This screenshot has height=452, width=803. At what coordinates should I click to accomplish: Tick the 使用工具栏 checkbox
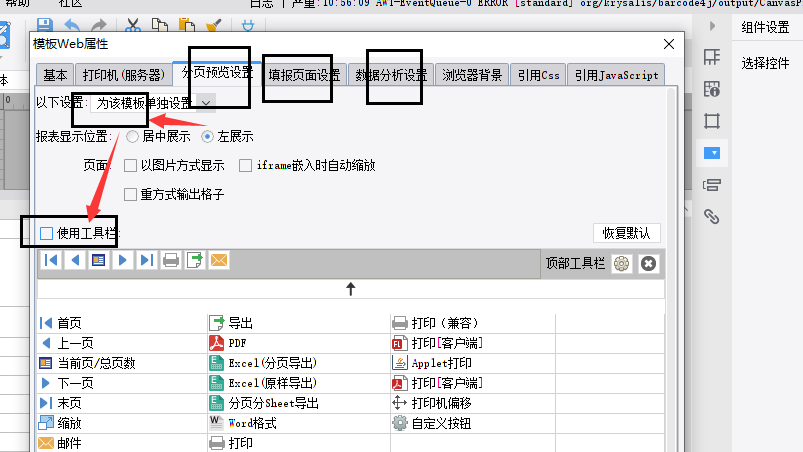coord(47,233)
